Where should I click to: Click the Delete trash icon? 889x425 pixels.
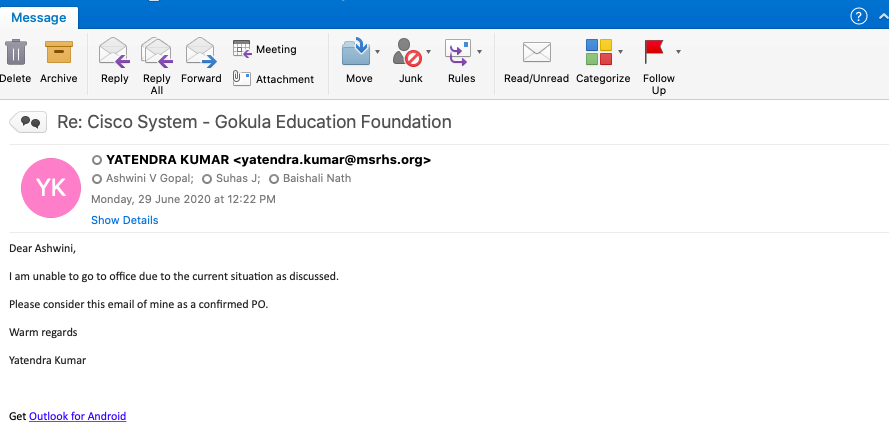15,53
